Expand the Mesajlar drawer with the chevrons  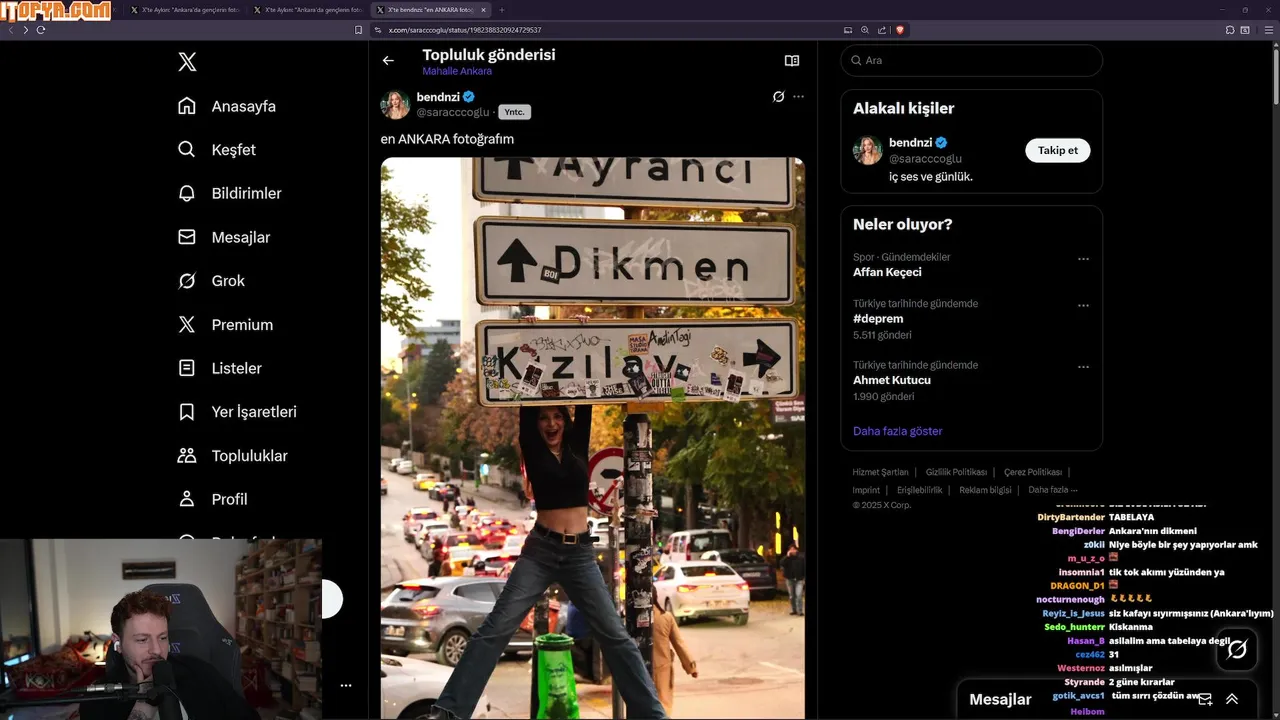(1232, 700)
